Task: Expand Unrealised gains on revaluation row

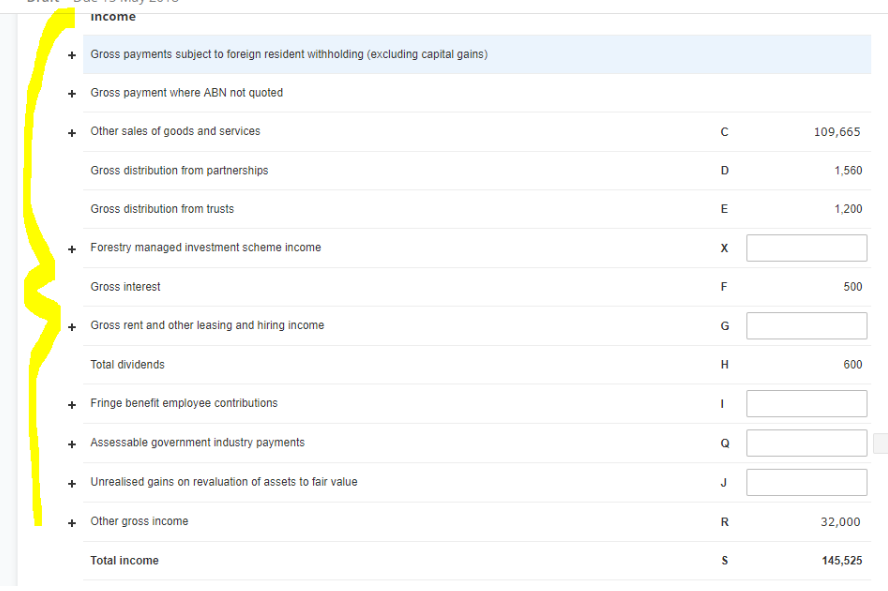Action: pyautogui.click(x=72, y=484)
